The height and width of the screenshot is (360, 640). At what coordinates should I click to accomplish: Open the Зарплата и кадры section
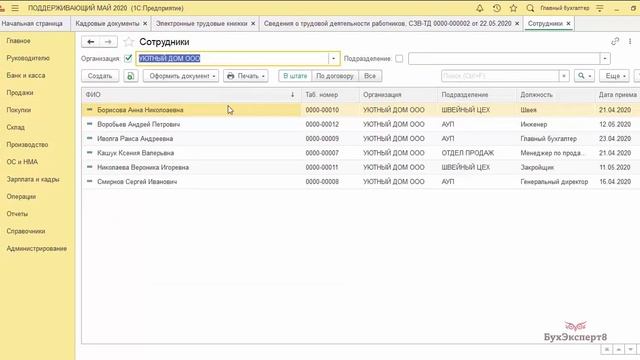coord(33,179)
